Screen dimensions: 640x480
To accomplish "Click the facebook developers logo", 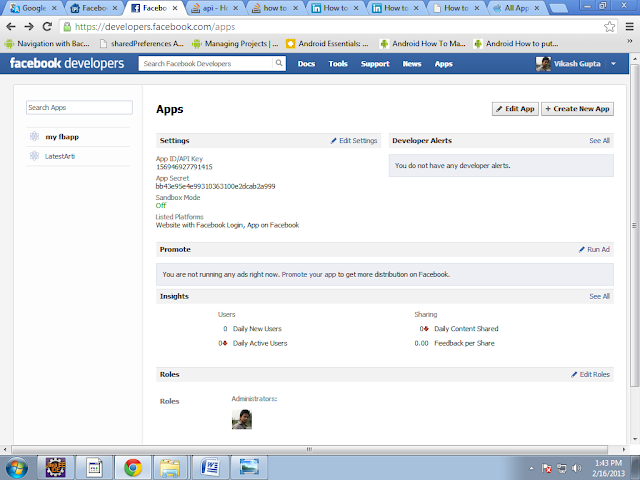I will pos(67,63).
